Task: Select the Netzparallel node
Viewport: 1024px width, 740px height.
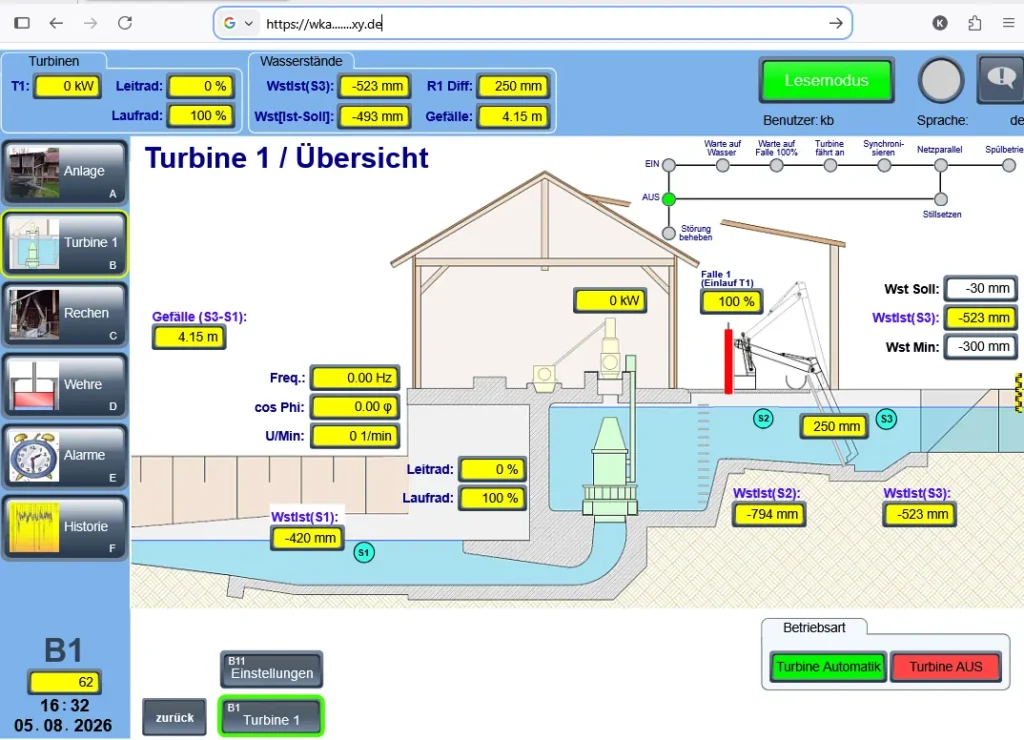Action: (940, 165)
